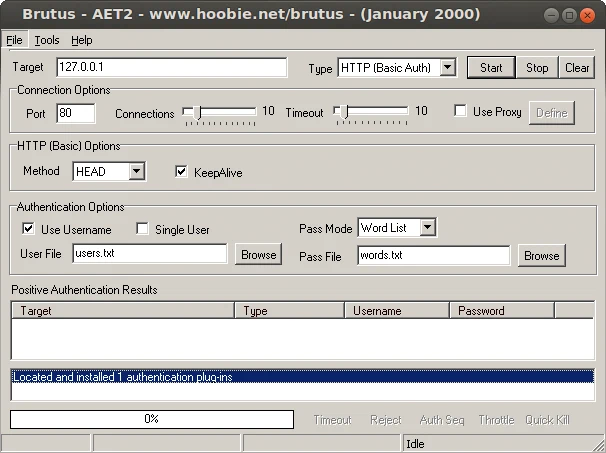This screenshot has width=606, height=453.
Task: Adjust the Timeout slider handle
Action: coord(346,112)
